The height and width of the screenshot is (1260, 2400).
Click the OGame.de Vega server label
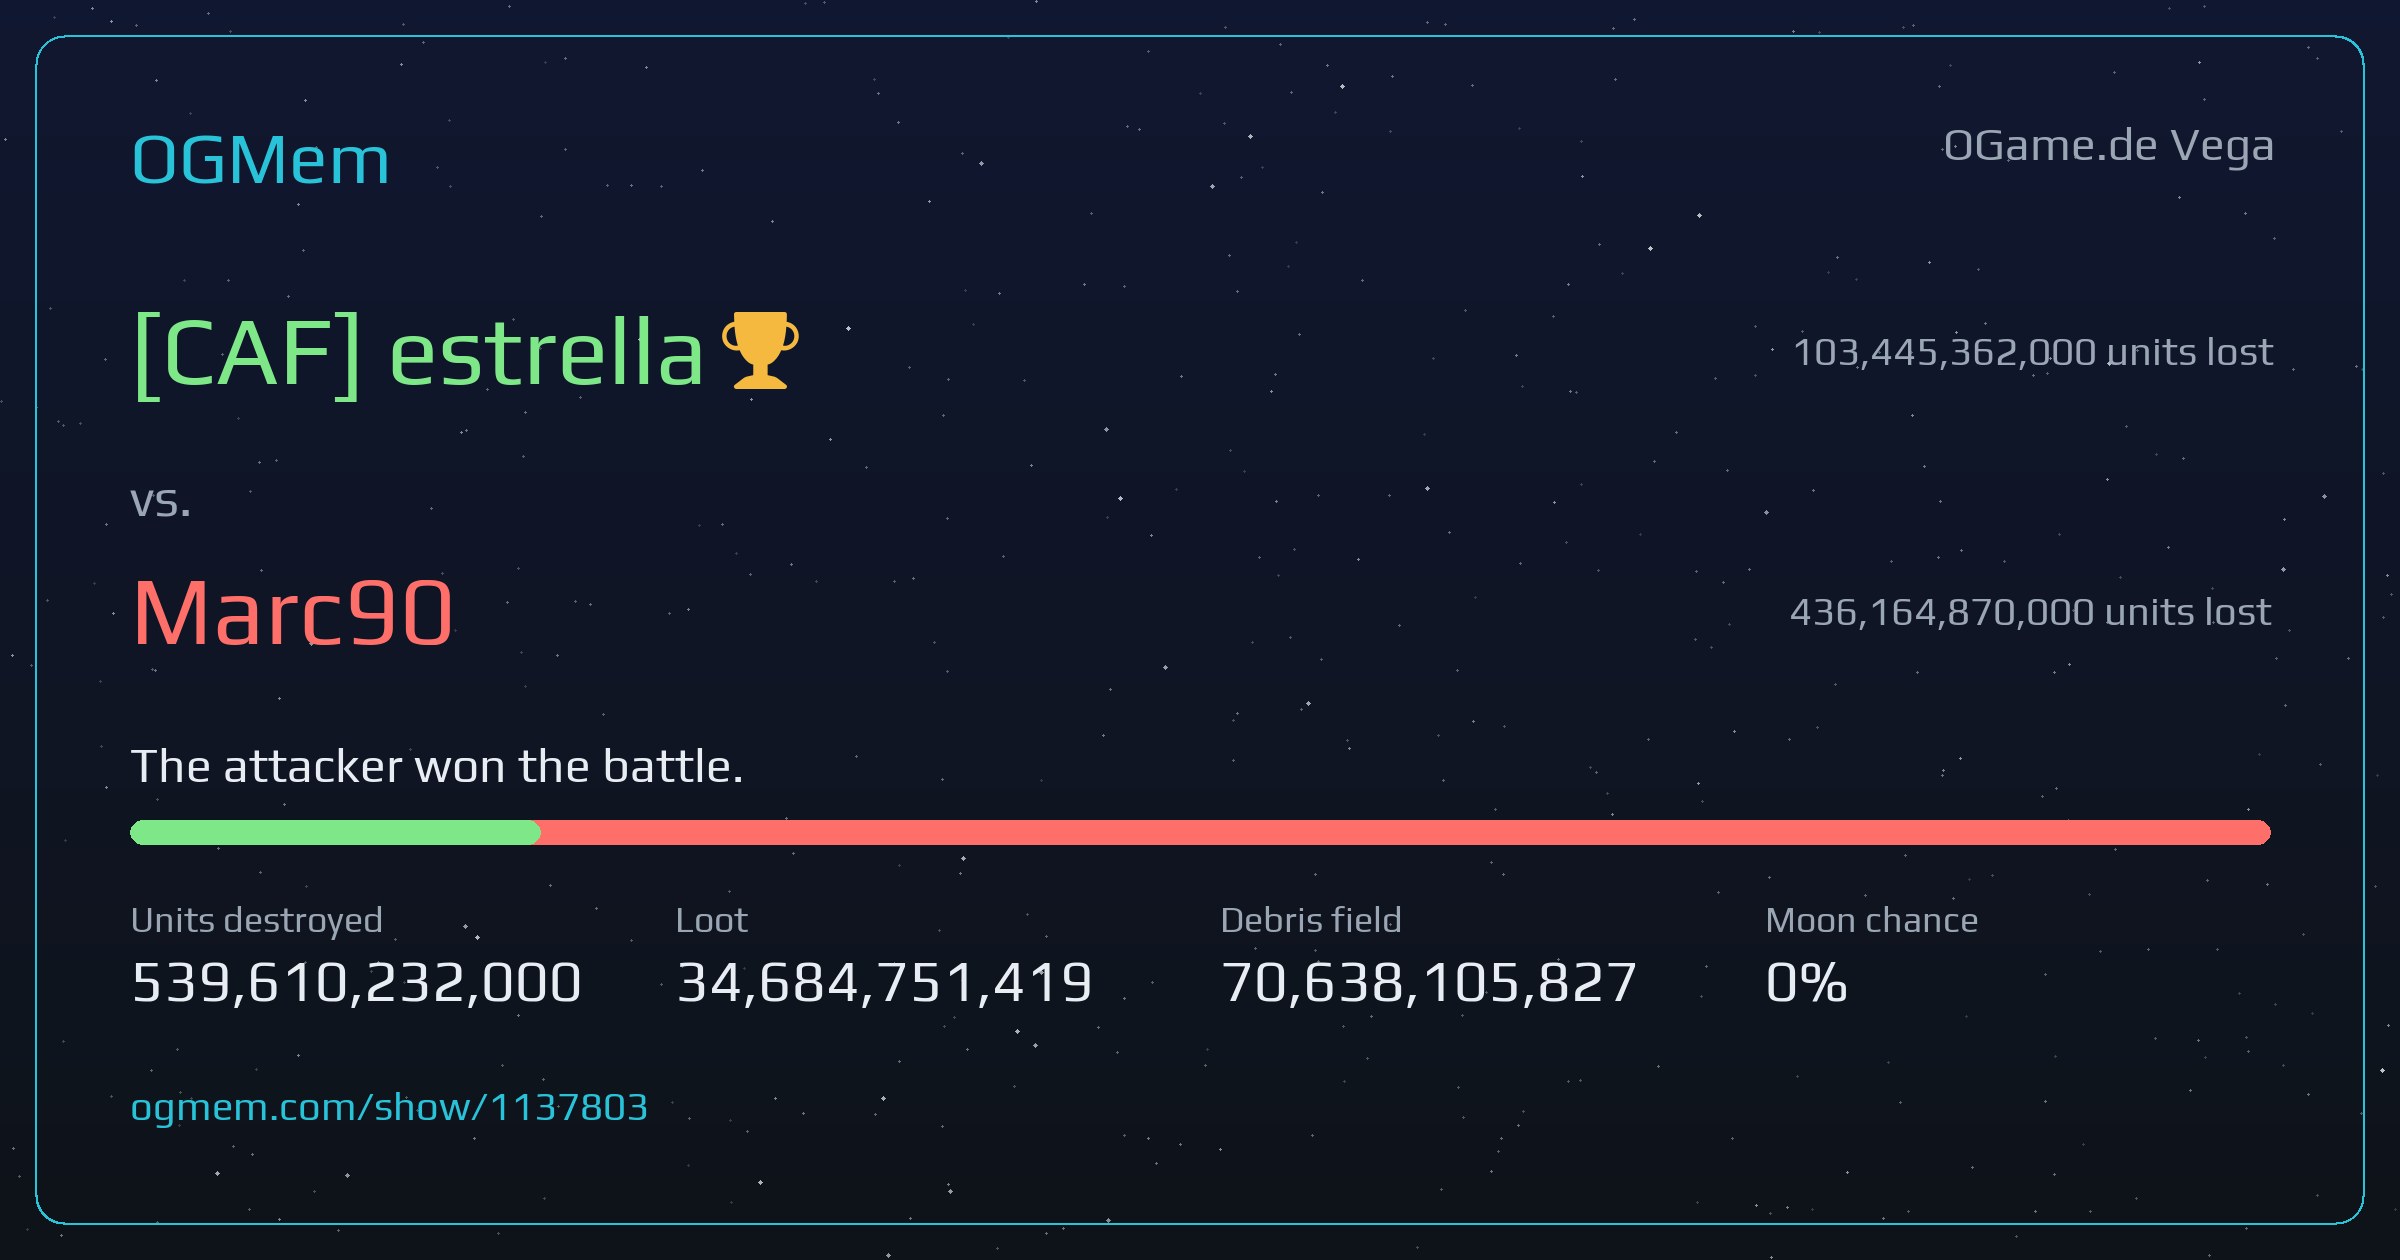click(2109, 147)
